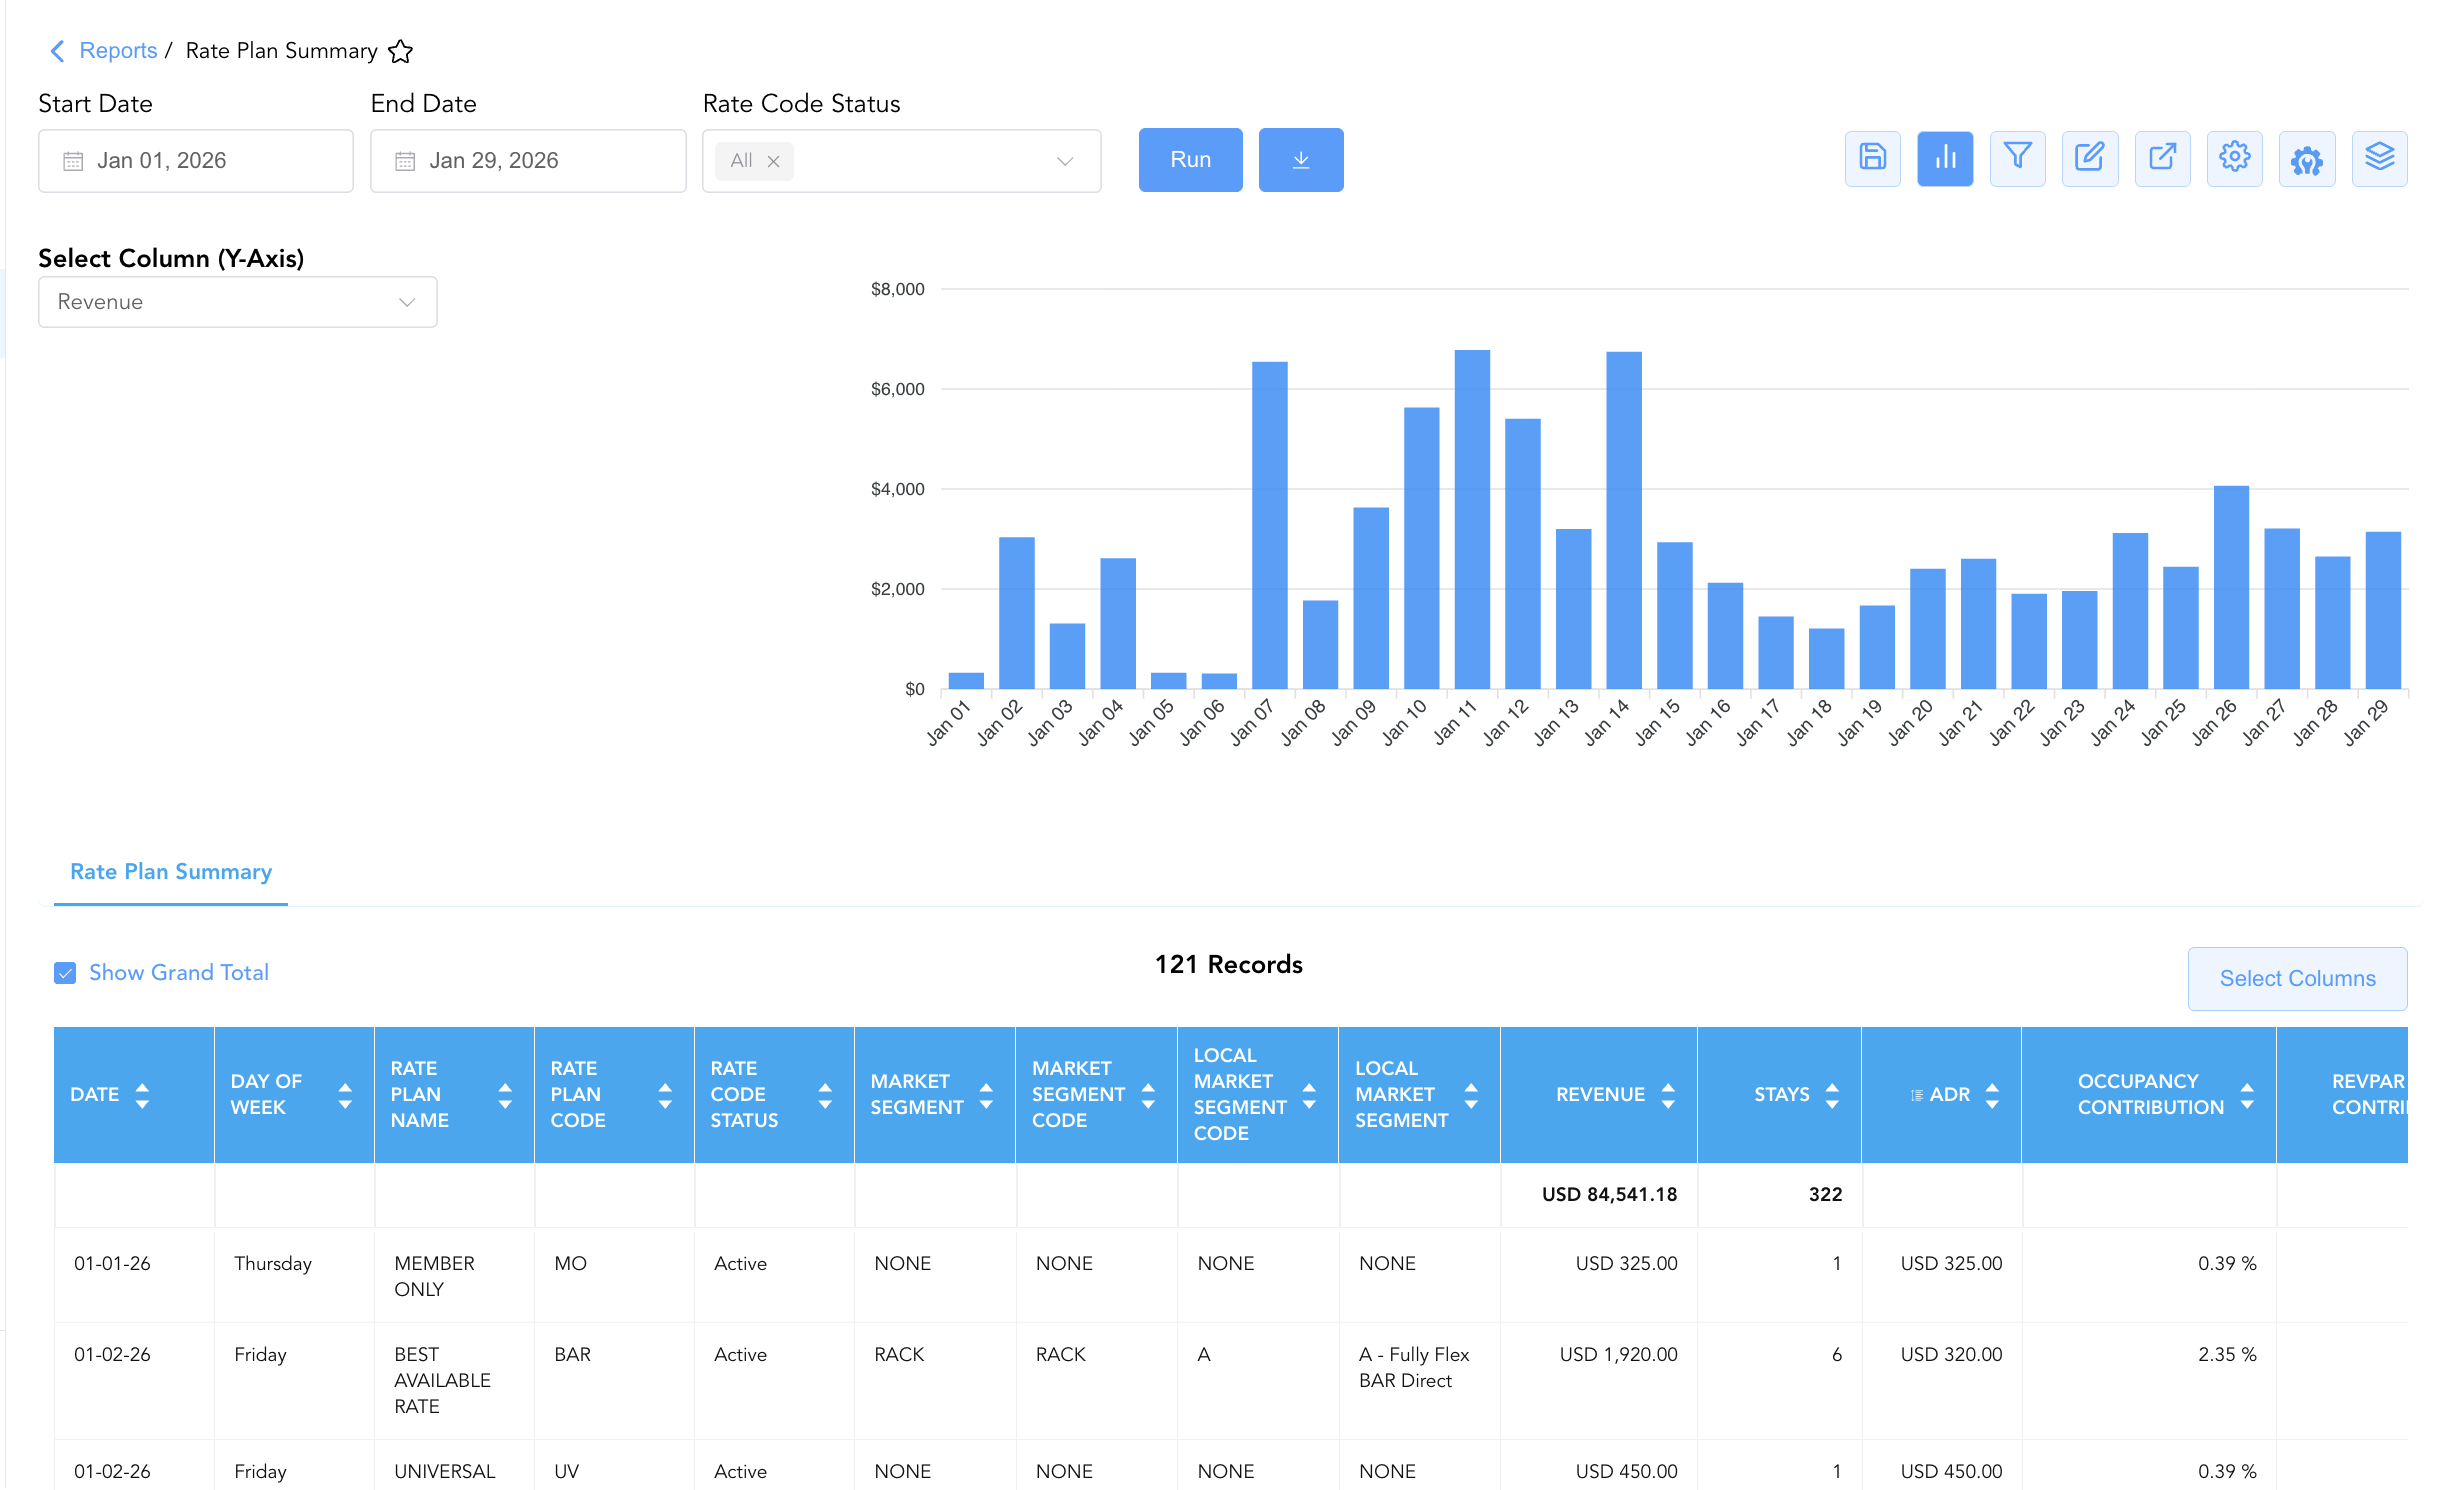The height and width of the screenshot is (1490, 2456).
Task: Click the Start Date input field
Action: pos(196,161)
